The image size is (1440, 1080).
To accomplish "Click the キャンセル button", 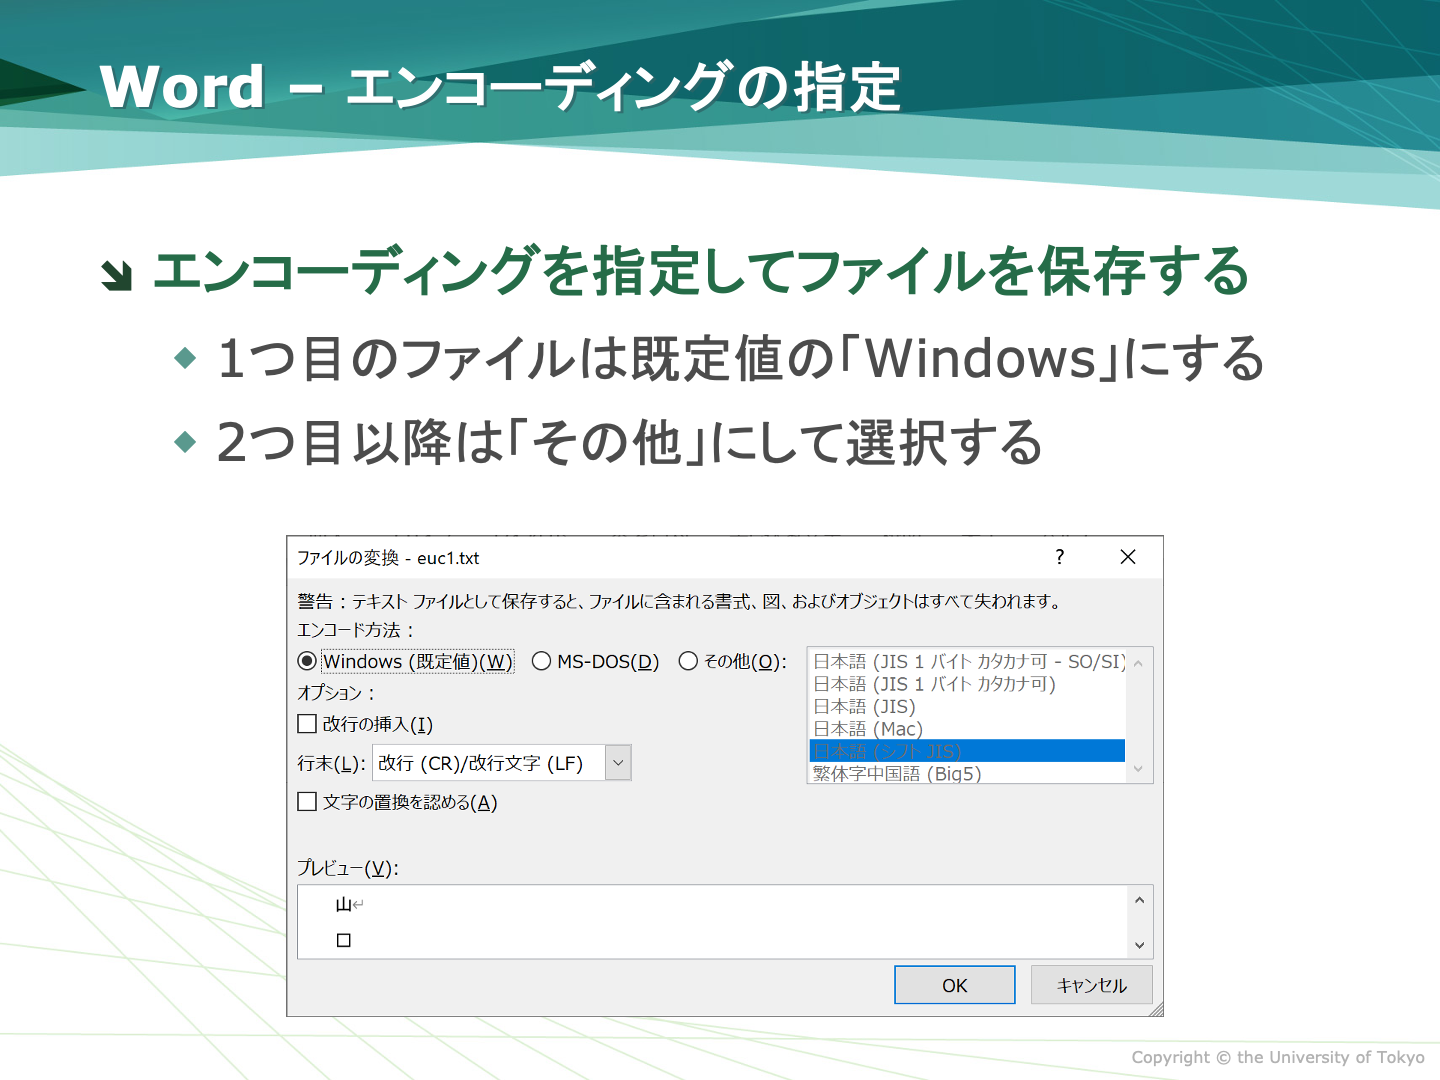I will (1092, 985).
